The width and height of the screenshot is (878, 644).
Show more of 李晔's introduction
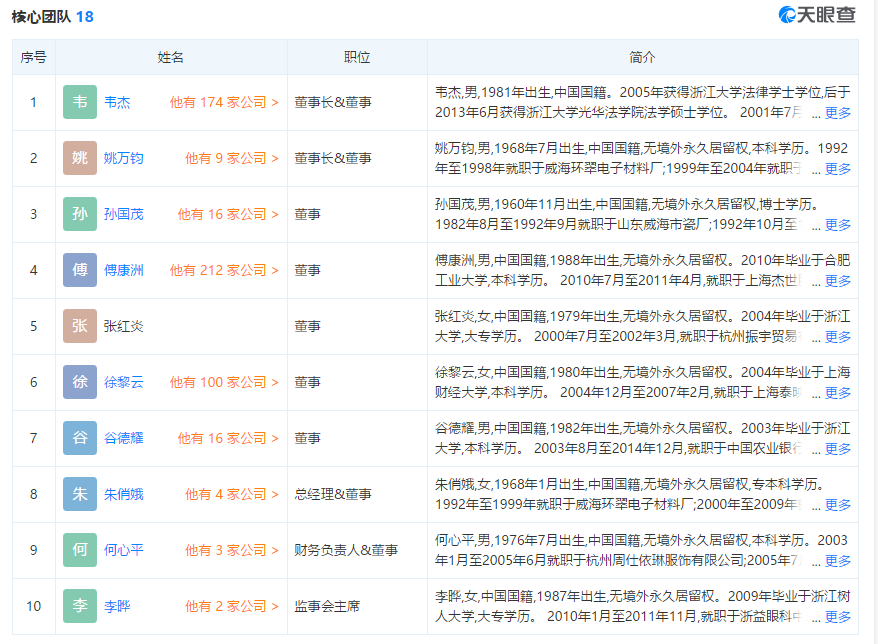(837, 617)
